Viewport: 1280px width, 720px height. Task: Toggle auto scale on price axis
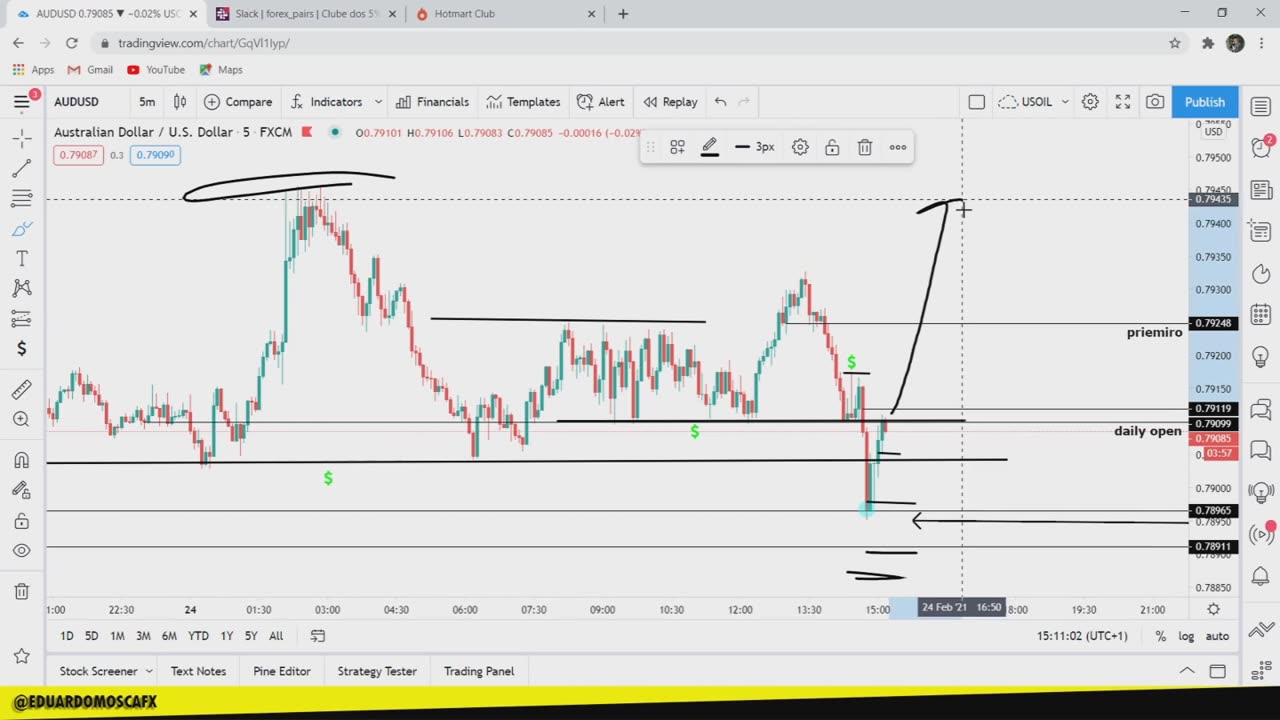point(1217,636)
